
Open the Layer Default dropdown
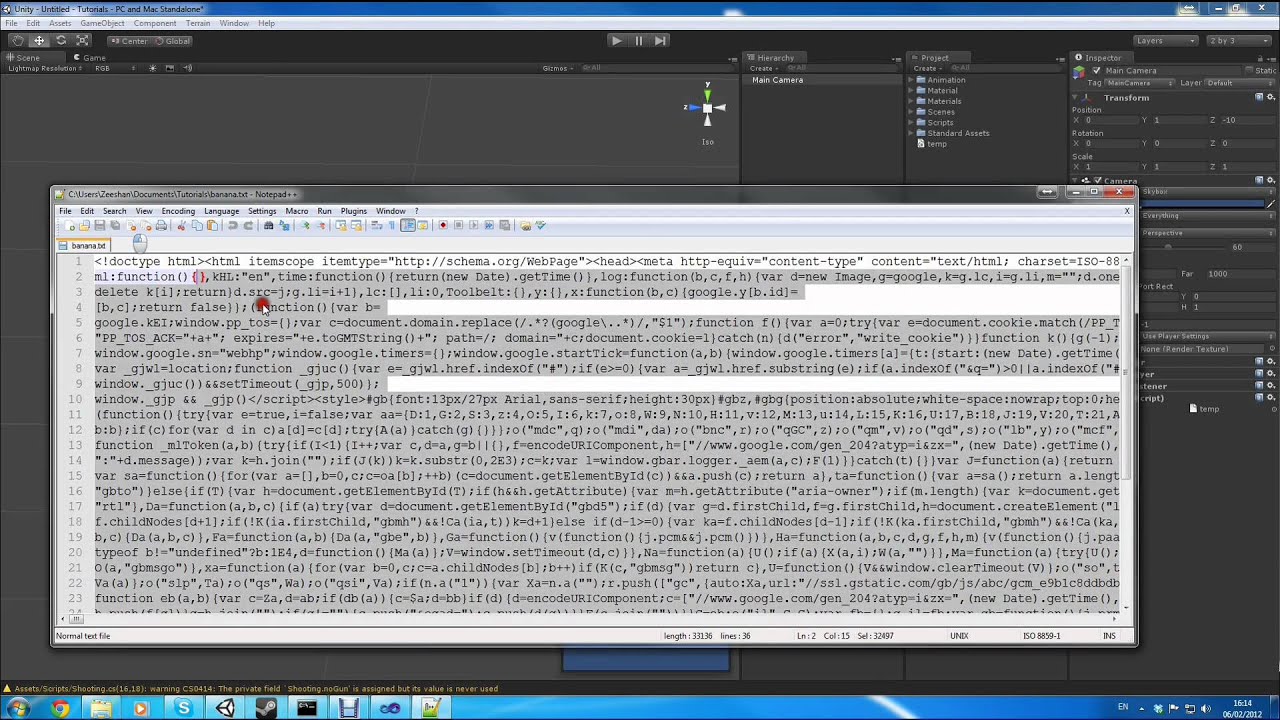tap(1238, 83)
